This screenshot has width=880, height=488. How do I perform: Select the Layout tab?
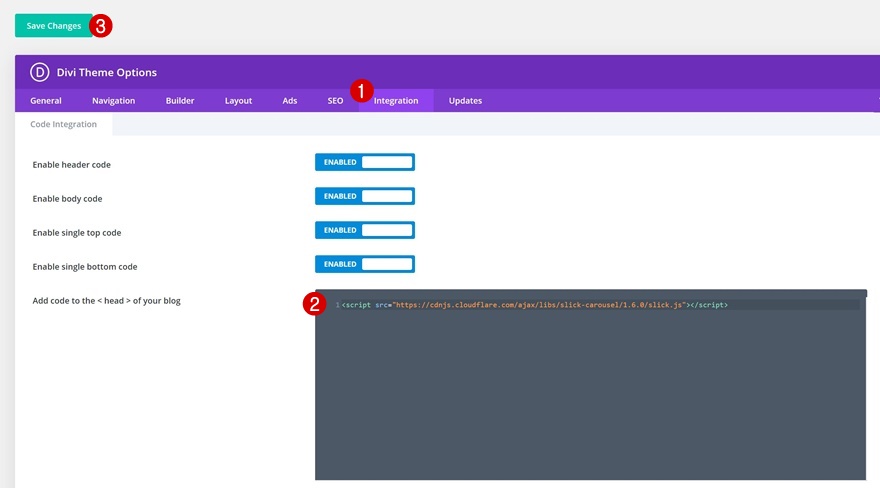pos(239,100)
